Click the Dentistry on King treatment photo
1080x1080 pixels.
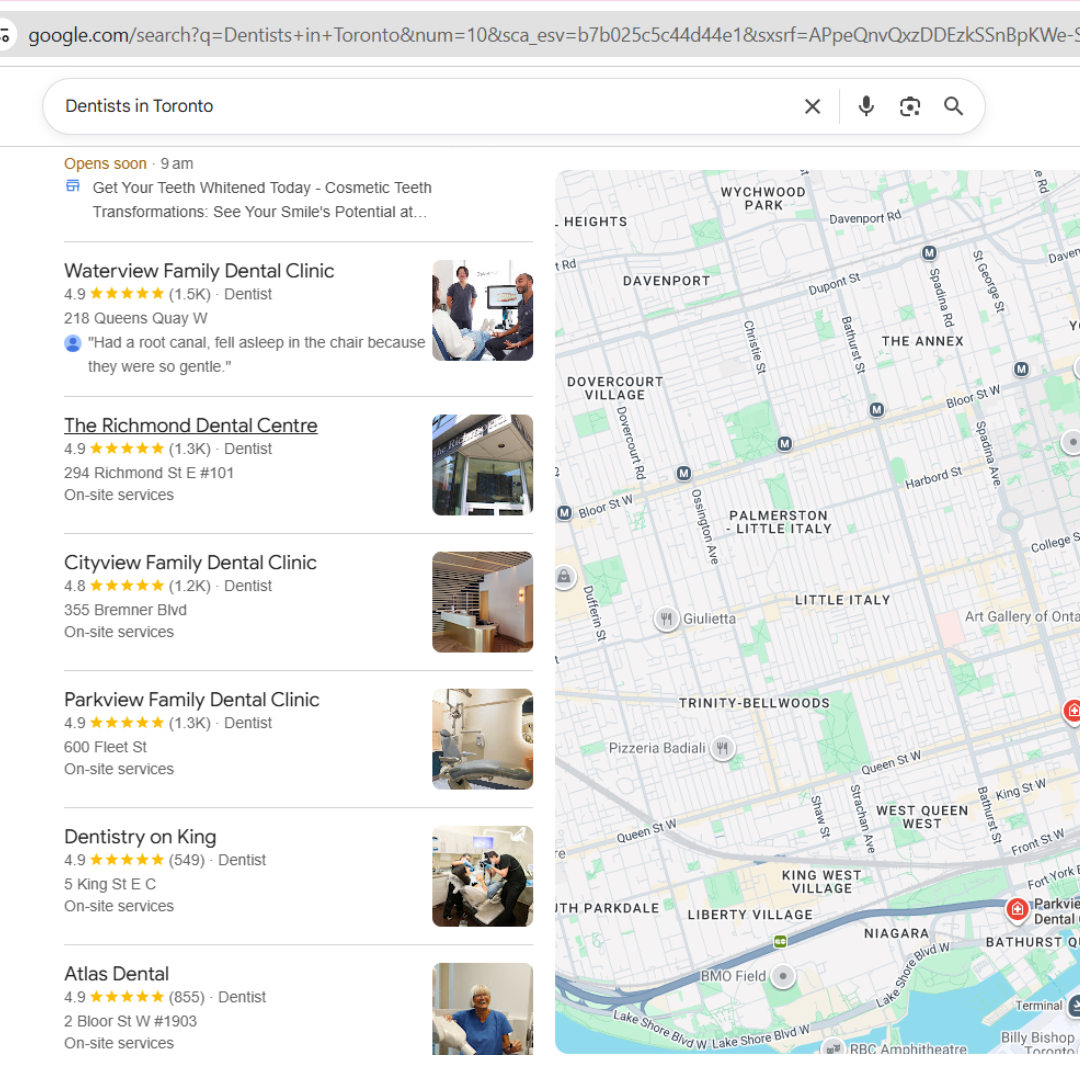tap(482, 876)
